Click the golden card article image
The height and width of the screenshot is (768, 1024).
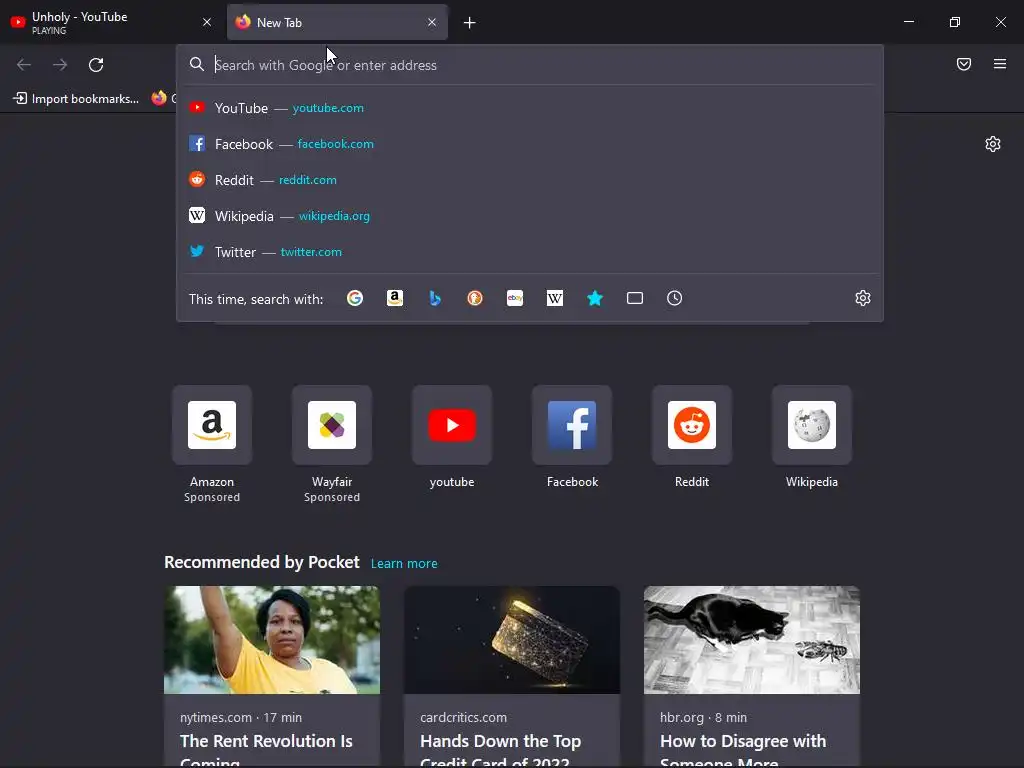[x=512, y=640]
